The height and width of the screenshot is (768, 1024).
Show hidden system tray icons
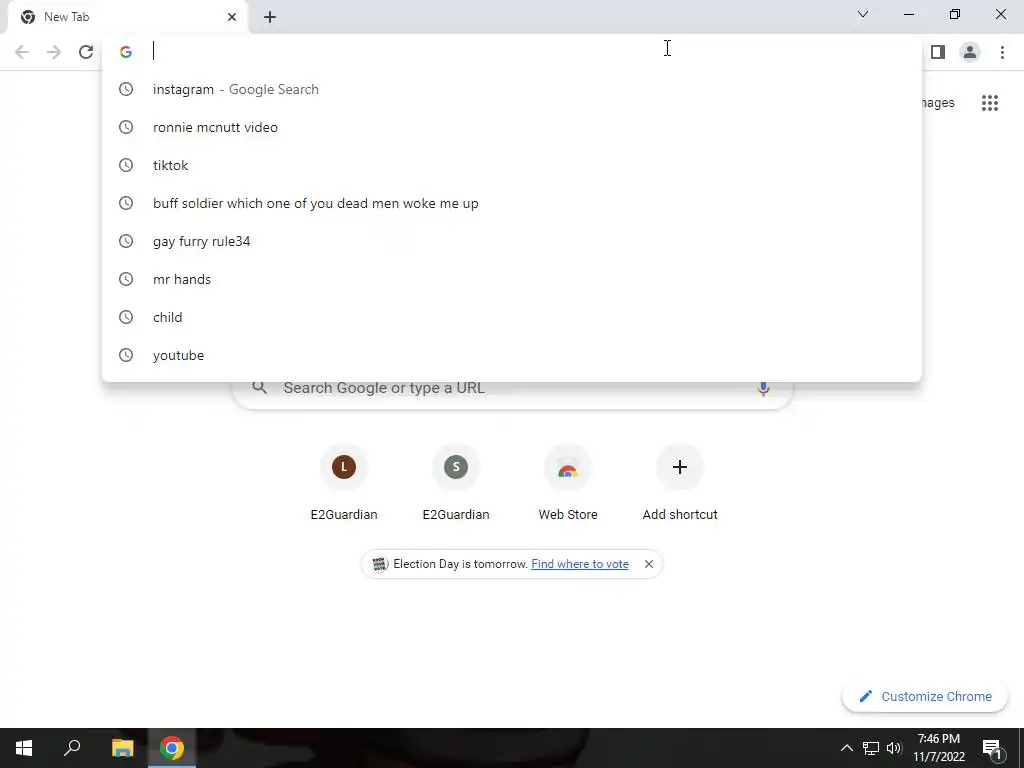tap(846, 748)
